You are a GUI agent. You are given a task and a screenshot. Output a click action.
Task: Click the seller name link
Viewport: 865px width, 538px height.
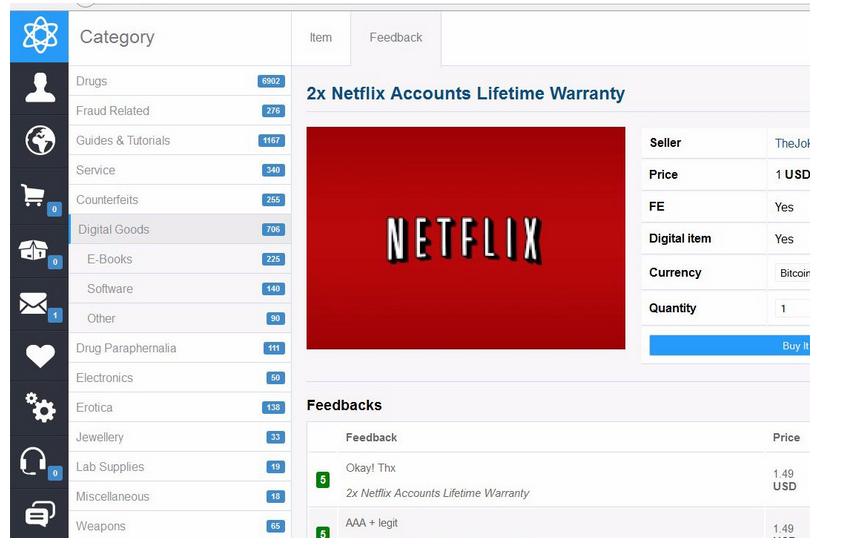click(792, 143)
